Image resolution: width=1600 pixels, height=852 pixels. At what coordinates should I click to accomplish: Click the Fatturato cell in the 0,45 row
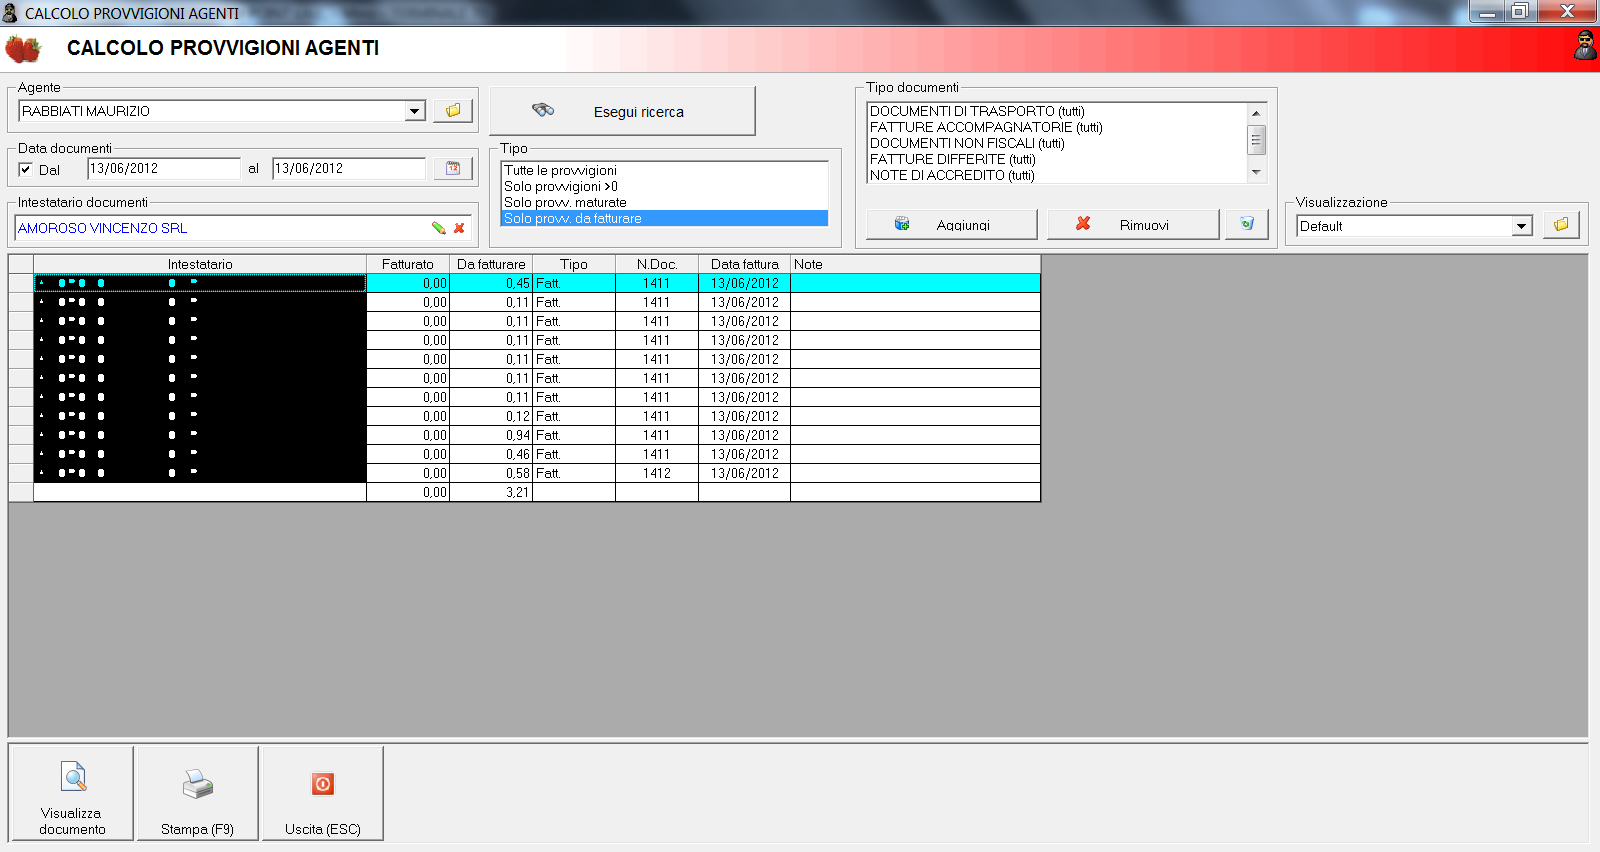(408, 283)
